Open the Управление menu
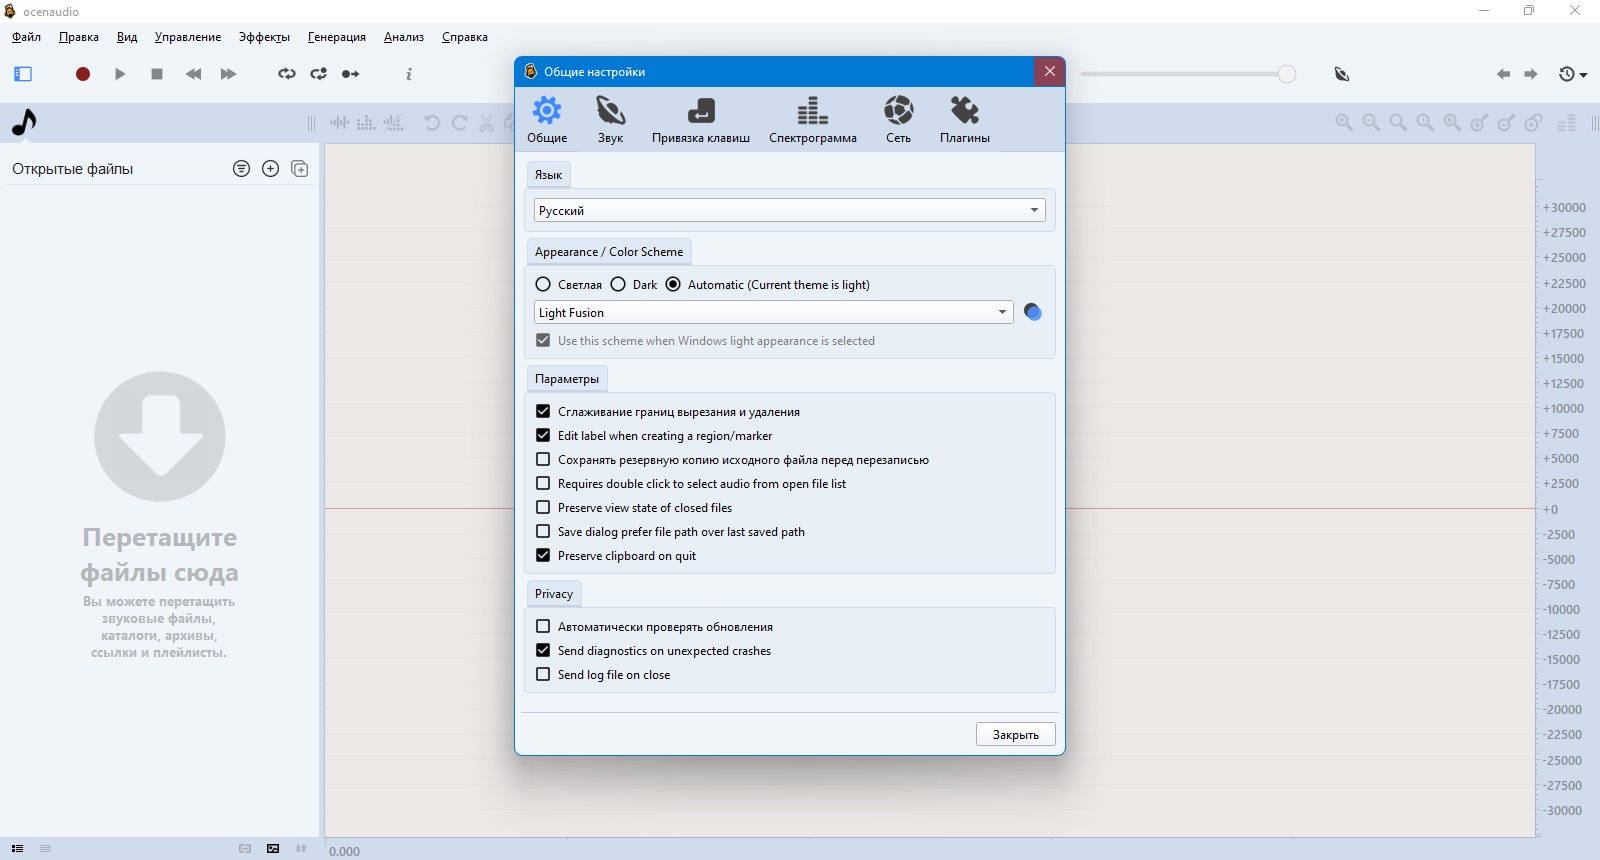The image size is (1600, 860). coord(188,37)
